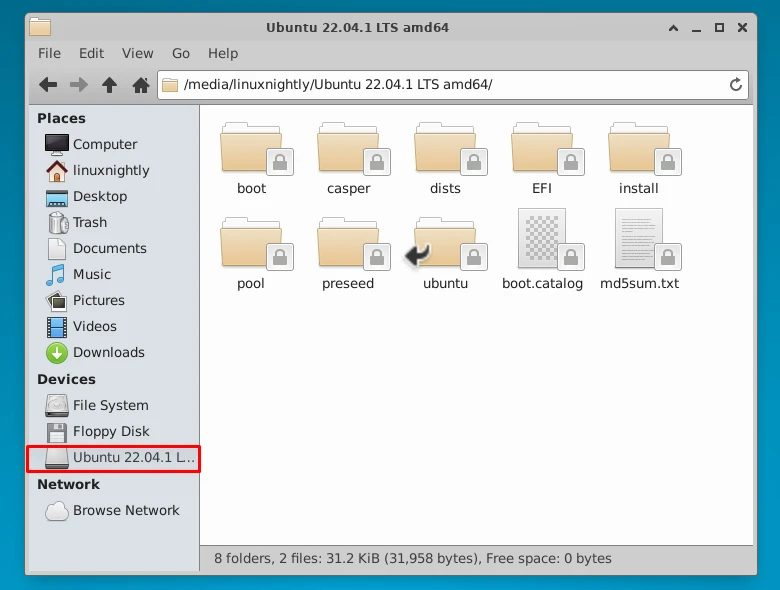This screenshot has height=590, width=780.
Task: Open Computer in the Places sidebar
Action: coord(114,144)
